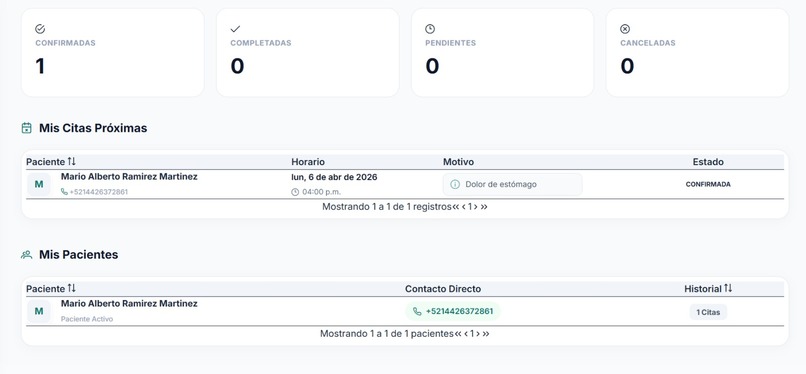The width and height of the screenshot is (806, 374).
Task: Sort patients table by Paciente column arrows
Action: point(71,288)
